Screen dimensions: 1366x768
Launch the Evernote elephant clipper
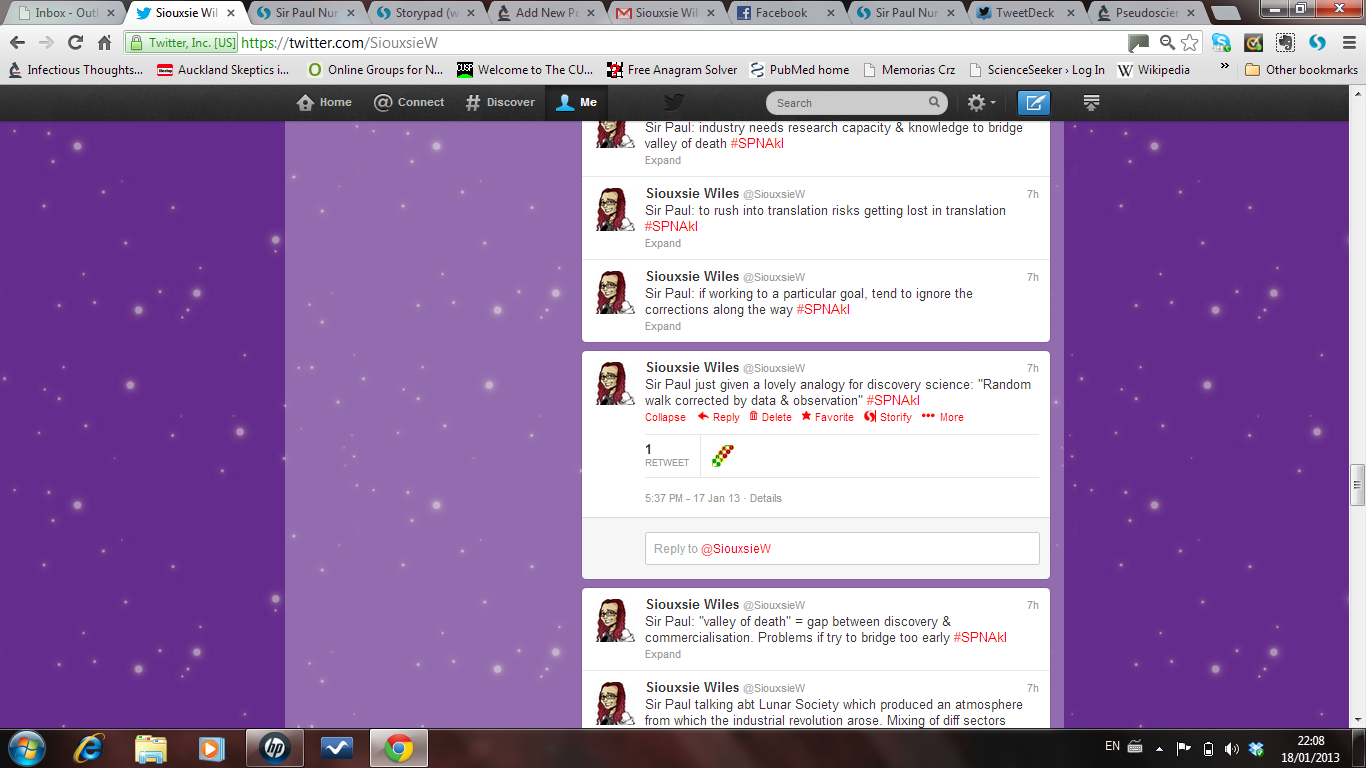click(x=1285, y=43)
